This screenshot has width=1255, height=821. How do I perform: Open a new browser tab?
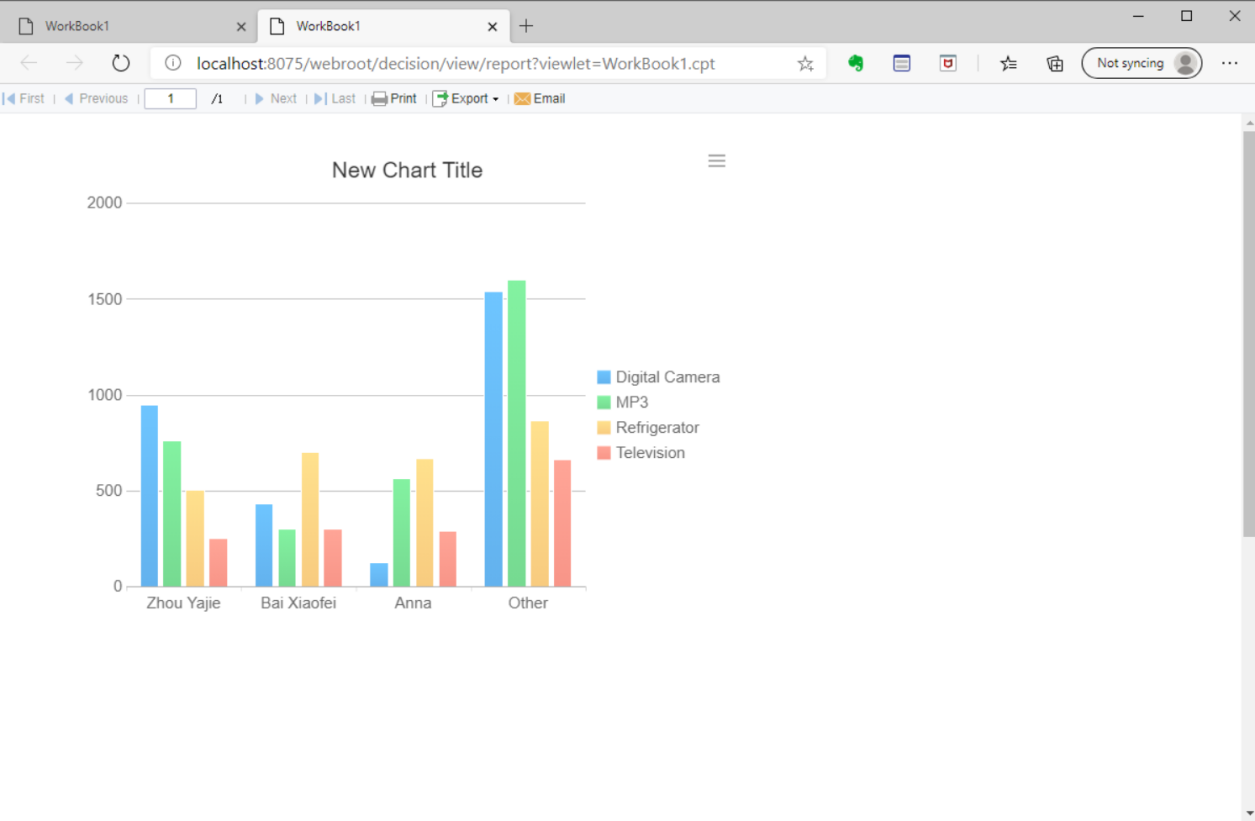[x=526, y=26]
